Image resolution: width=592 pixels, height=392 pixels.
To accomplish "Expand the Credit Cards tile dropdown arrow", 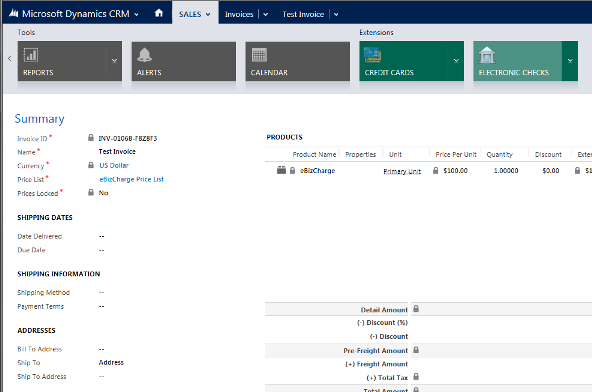I will click(456, 61).
